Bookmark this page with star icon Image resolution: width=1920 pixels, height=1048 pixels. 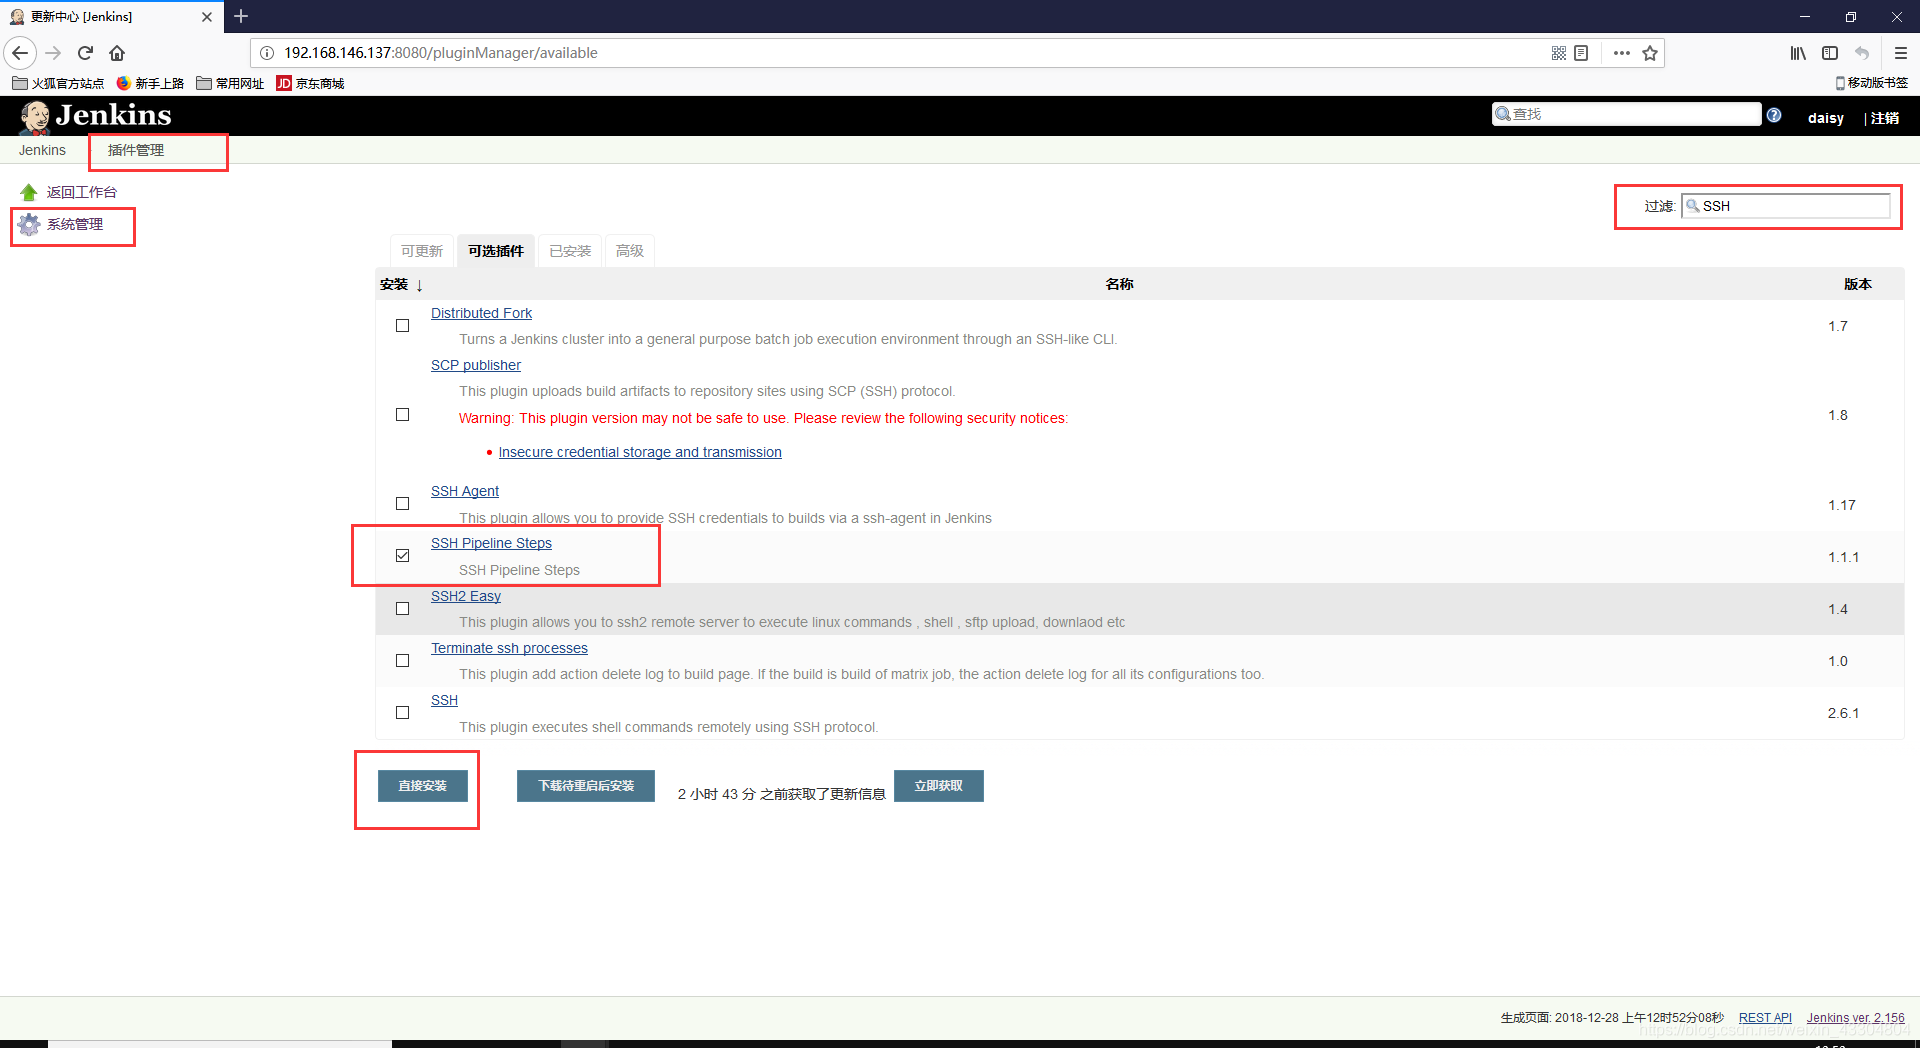[1650, 53]
